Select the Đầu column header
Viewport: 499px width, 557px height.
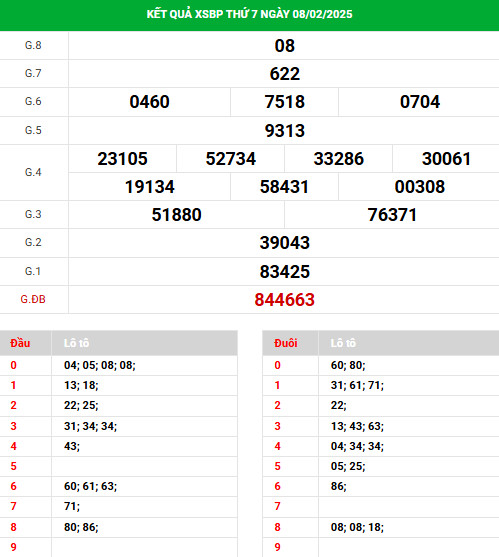pos(20,343)
